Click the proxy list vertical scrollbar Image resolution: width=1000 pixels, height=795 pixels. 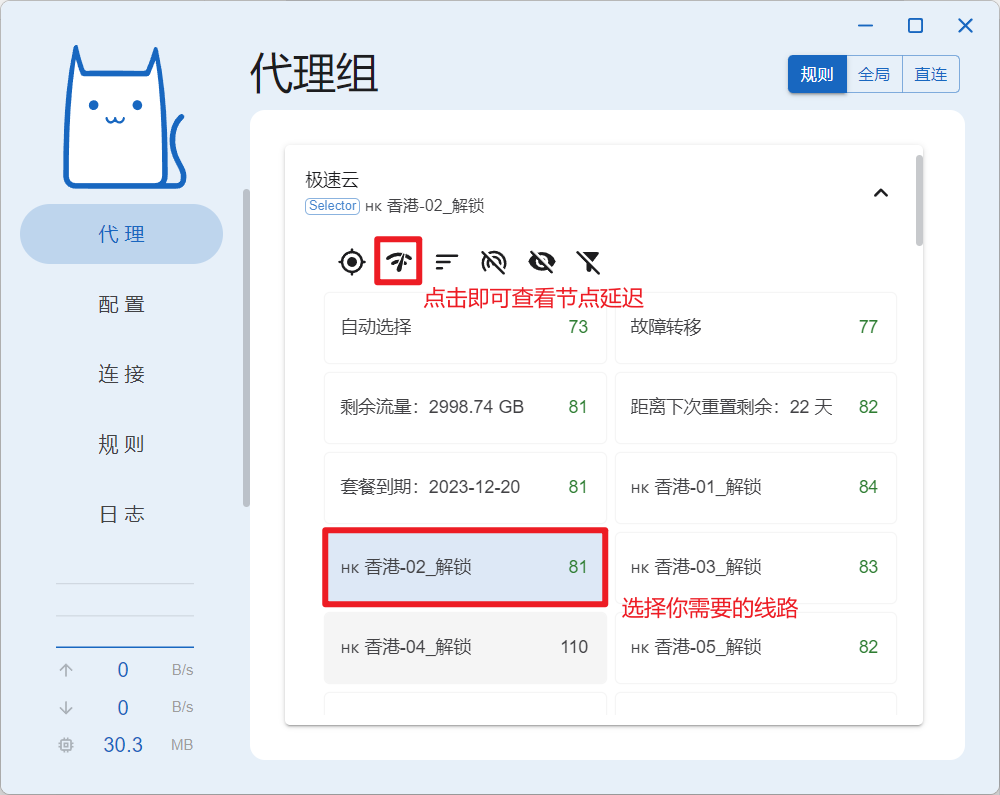[x=919, y=200]
